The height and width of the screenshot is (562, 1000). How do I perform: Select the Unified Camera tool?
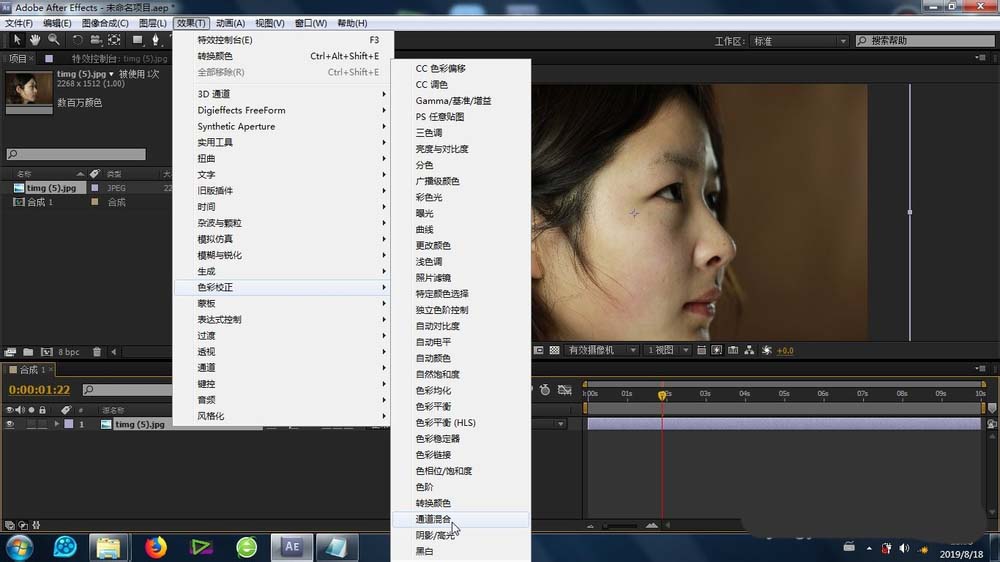coord(96,40)
